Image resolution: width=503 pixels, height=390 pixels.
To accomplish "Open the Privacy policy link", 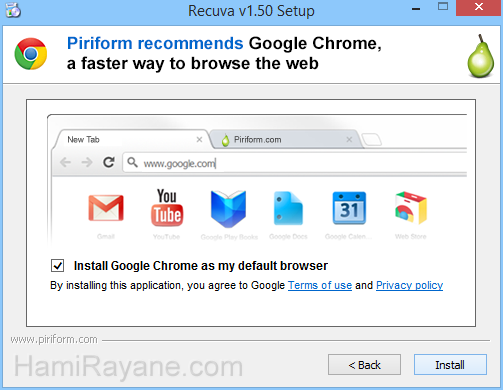I will pos(409,285).
